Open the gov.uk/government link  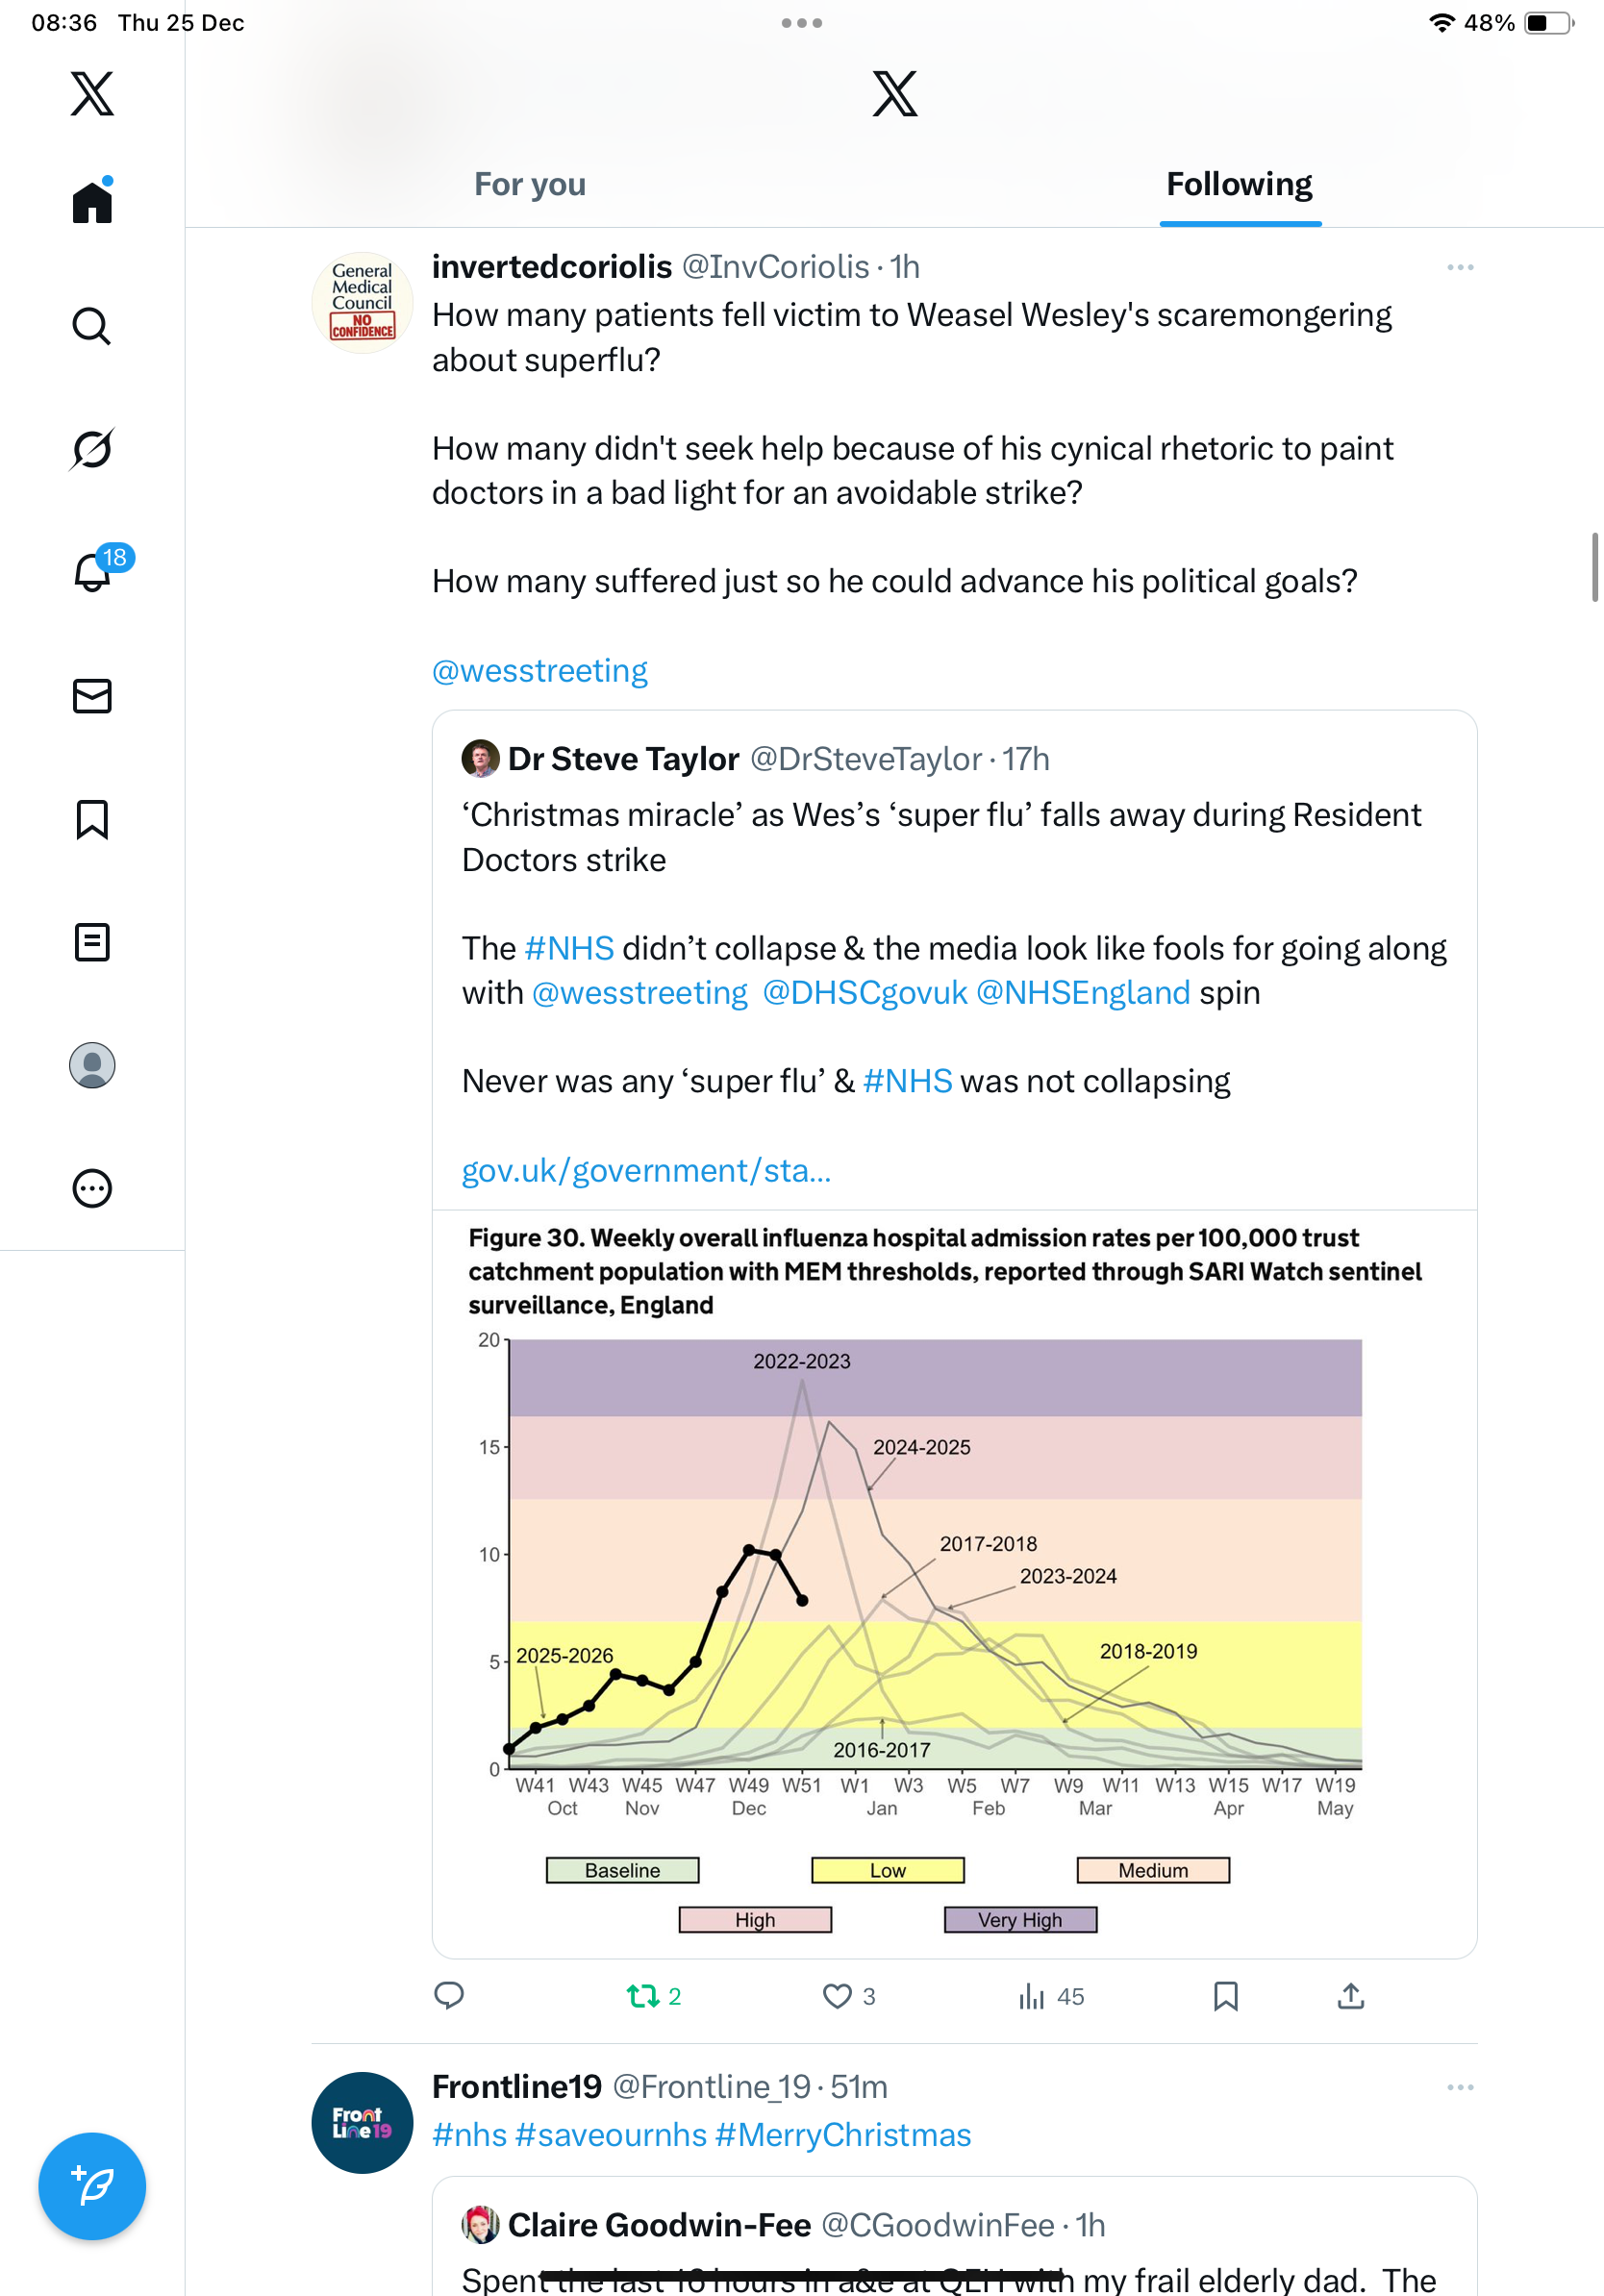point(646,1170)
